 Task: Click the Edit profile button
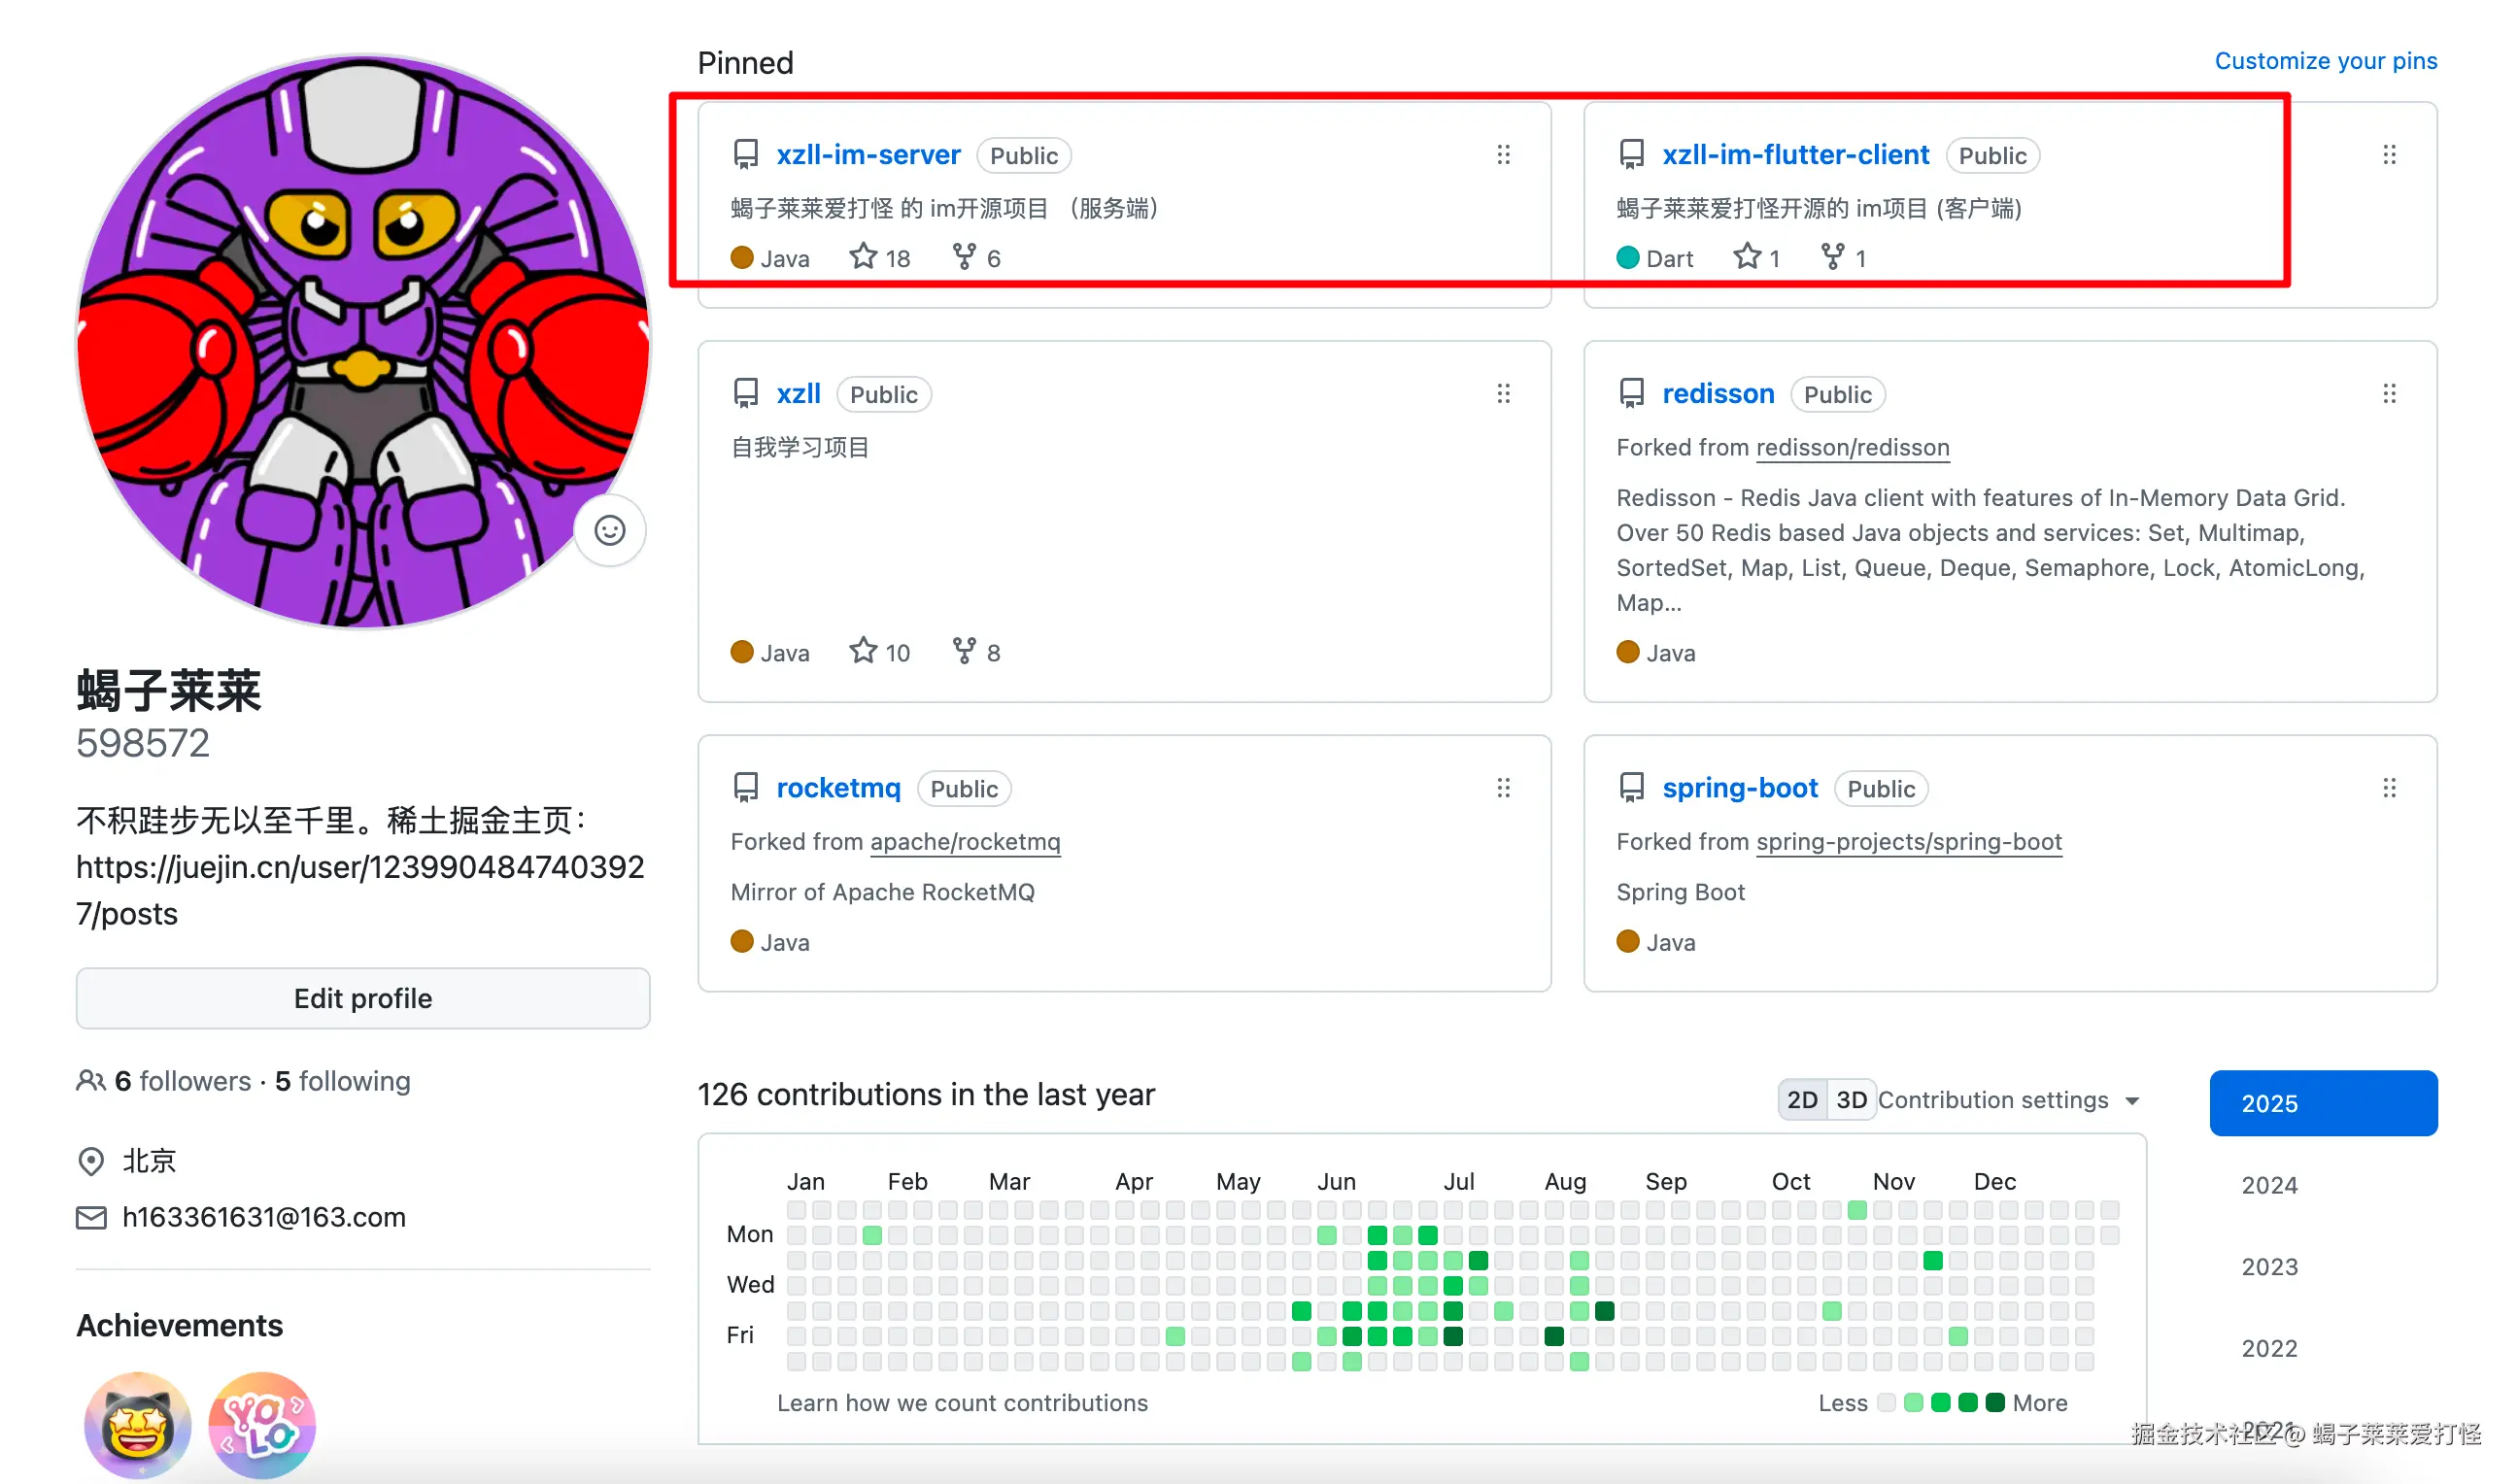pyautogui.click(x=363, y=998)
